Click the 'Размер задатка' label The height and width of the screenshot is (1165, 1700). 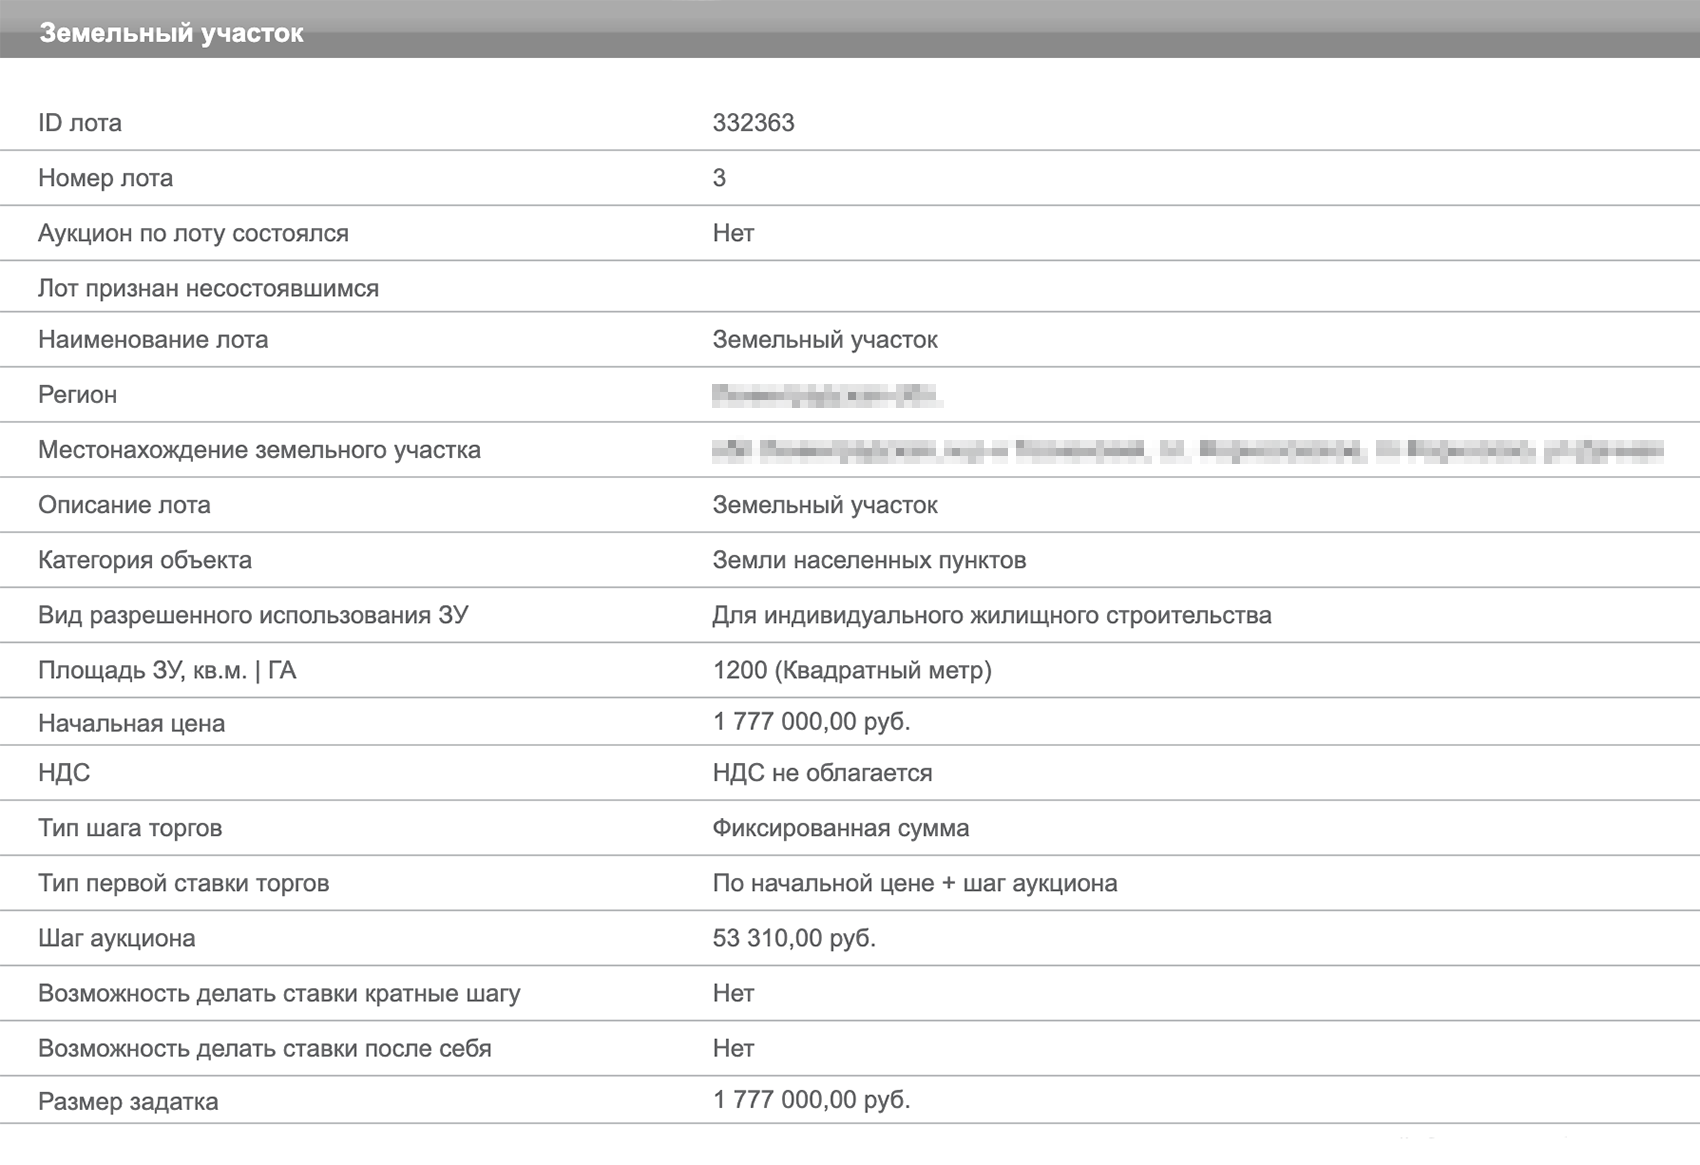pos(128,1101)
